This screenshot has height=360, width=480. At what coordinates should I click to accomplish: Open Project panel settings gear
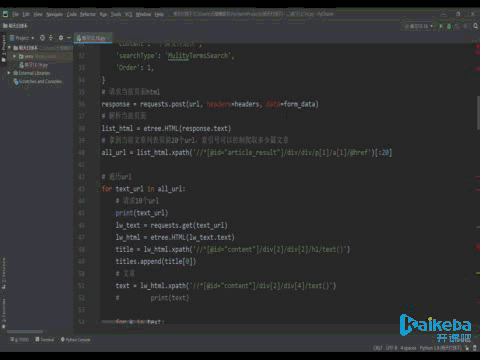[61, 38]
